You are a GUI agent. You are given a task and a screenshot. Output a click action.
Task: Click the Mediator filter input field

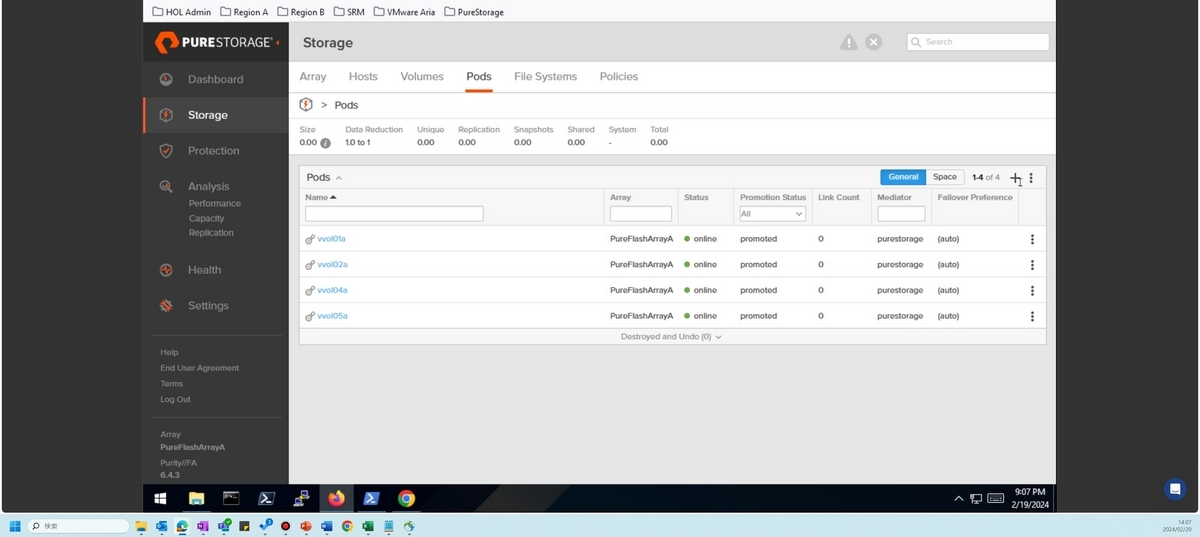click(x=901, y=214)
